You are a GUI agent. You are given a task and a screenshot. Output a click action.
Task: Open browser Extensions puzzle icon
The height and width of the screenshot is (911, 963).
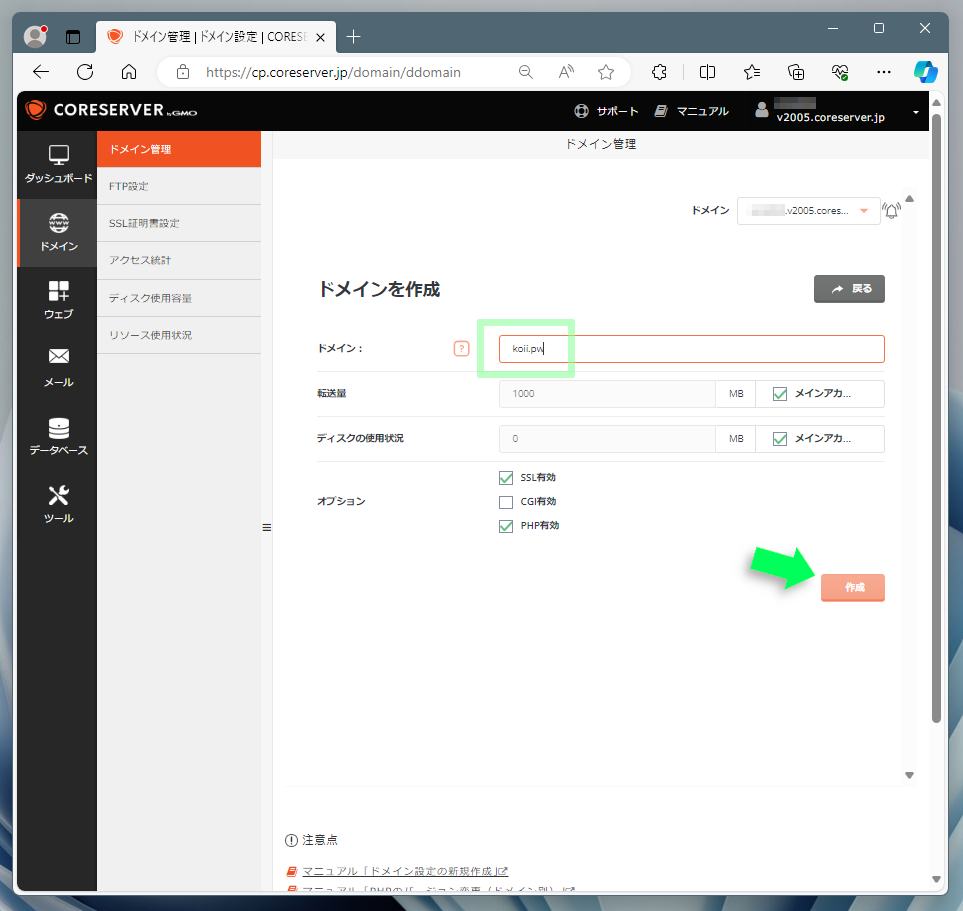click(659, 72)
